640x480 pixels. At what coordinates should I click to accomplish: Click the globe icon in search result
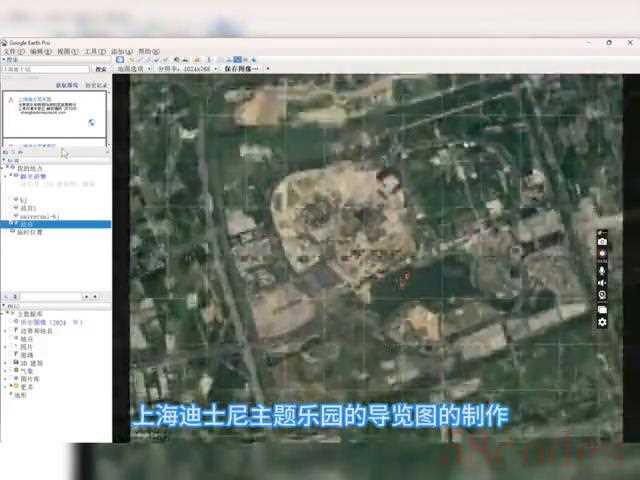[x=92, y=122]
